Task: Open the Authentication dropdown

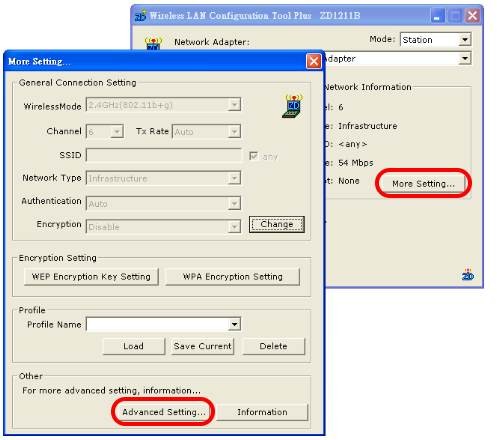Action: tap(235, 203)
